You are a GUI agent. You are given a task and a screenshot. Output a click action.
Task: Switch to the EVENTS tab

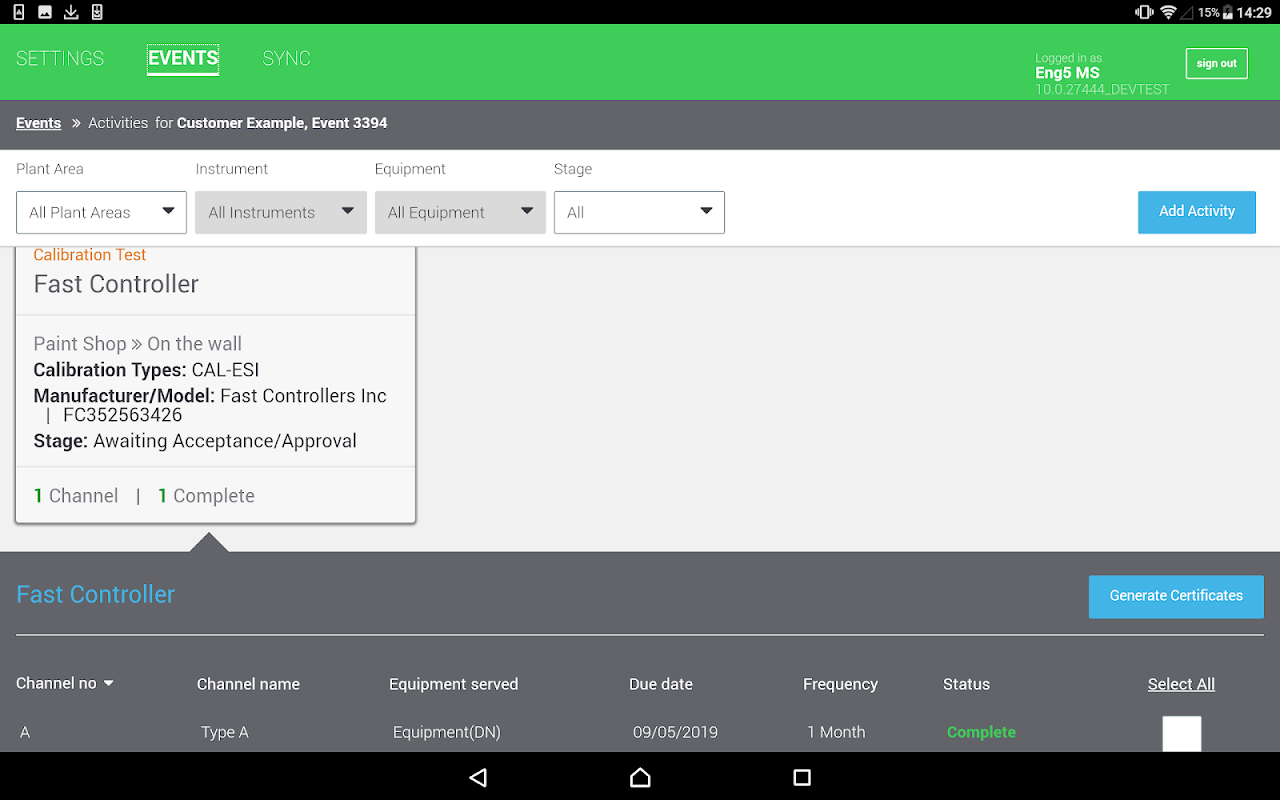click(183, 59)
